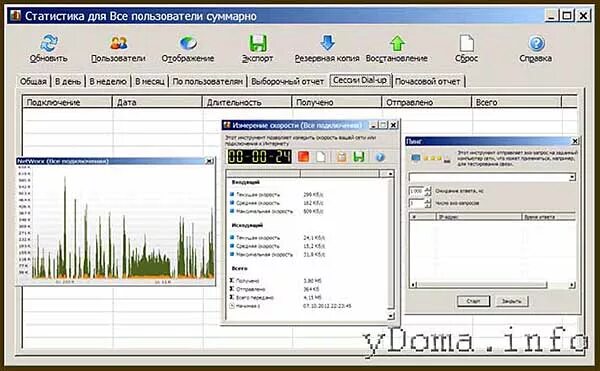Image resolution: width=600 pixels, height=371 pixels.
Task: Close the speed measurement window
Action: pyautogui.click(x=393, y=125)
